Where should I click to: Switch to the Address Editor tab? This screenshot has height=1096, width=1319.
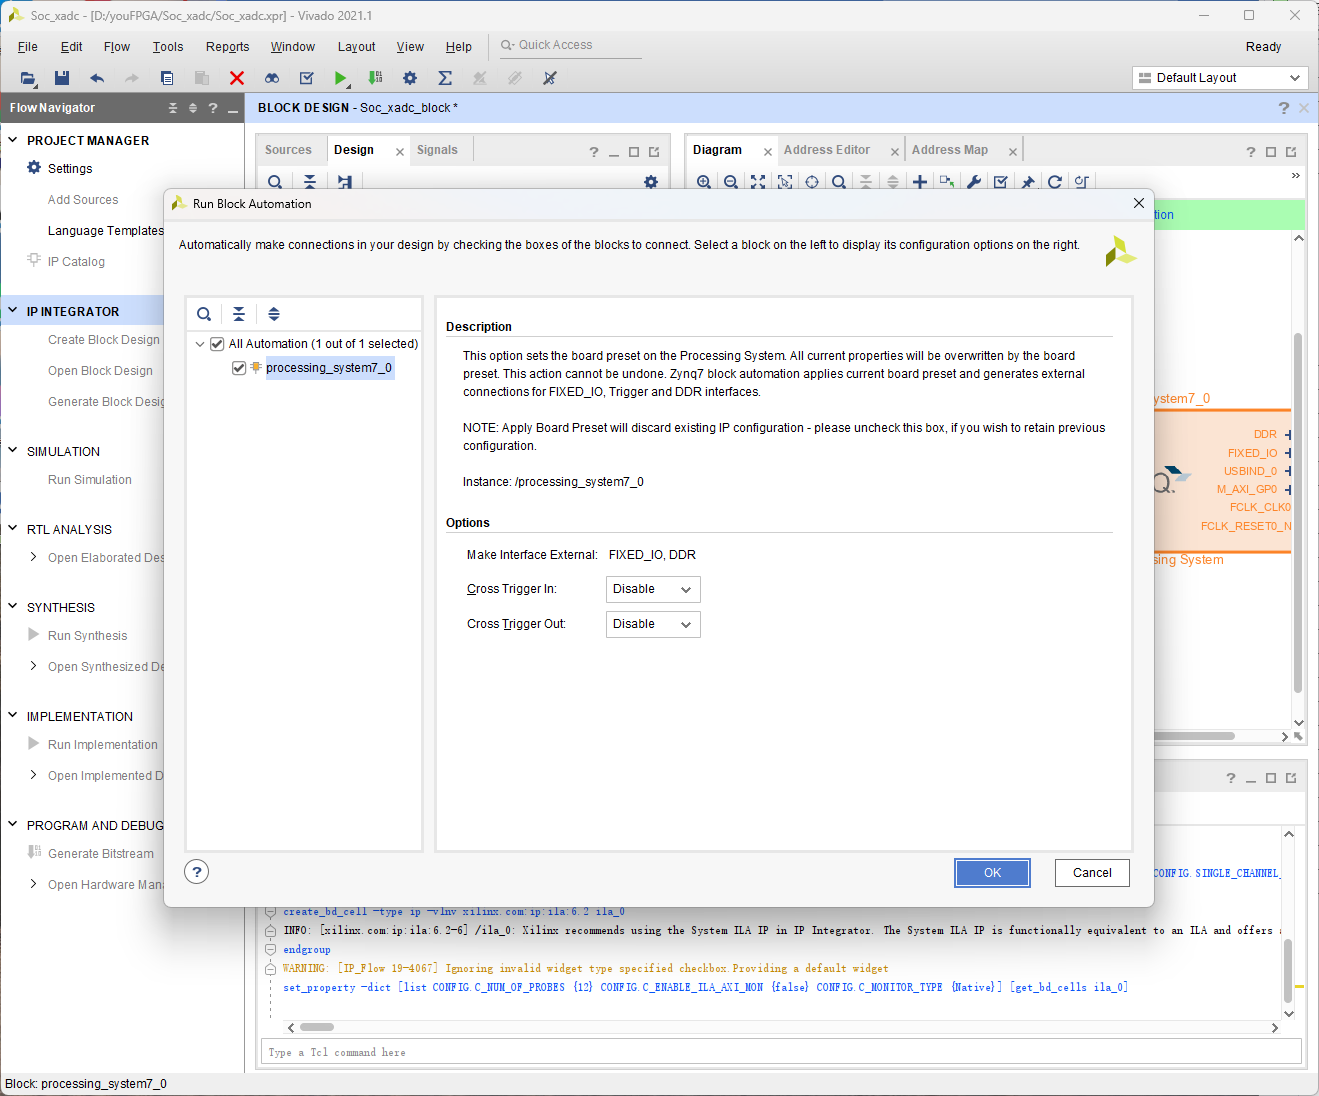[827, 150]
